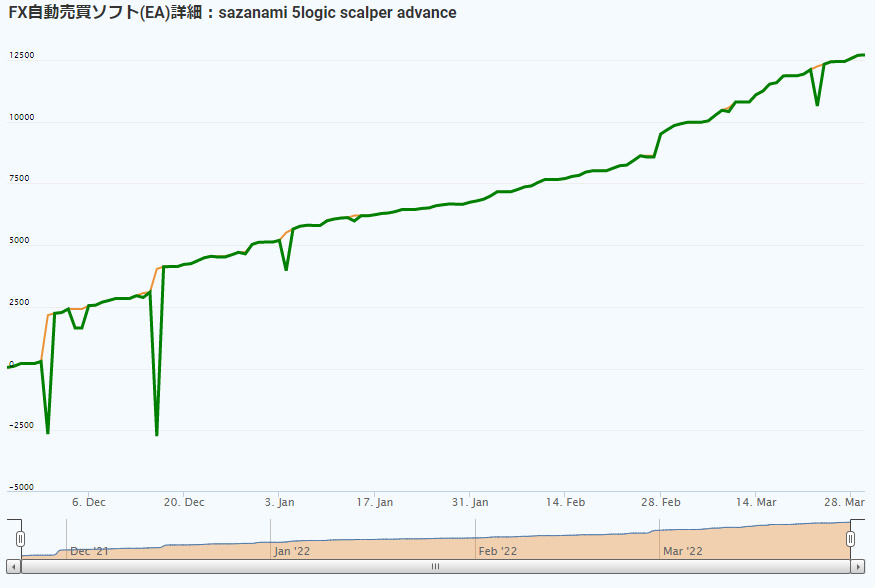The image size is (892, 588).
Task: Click the -2500 dip point near 20. Dec
Action: 156,435
